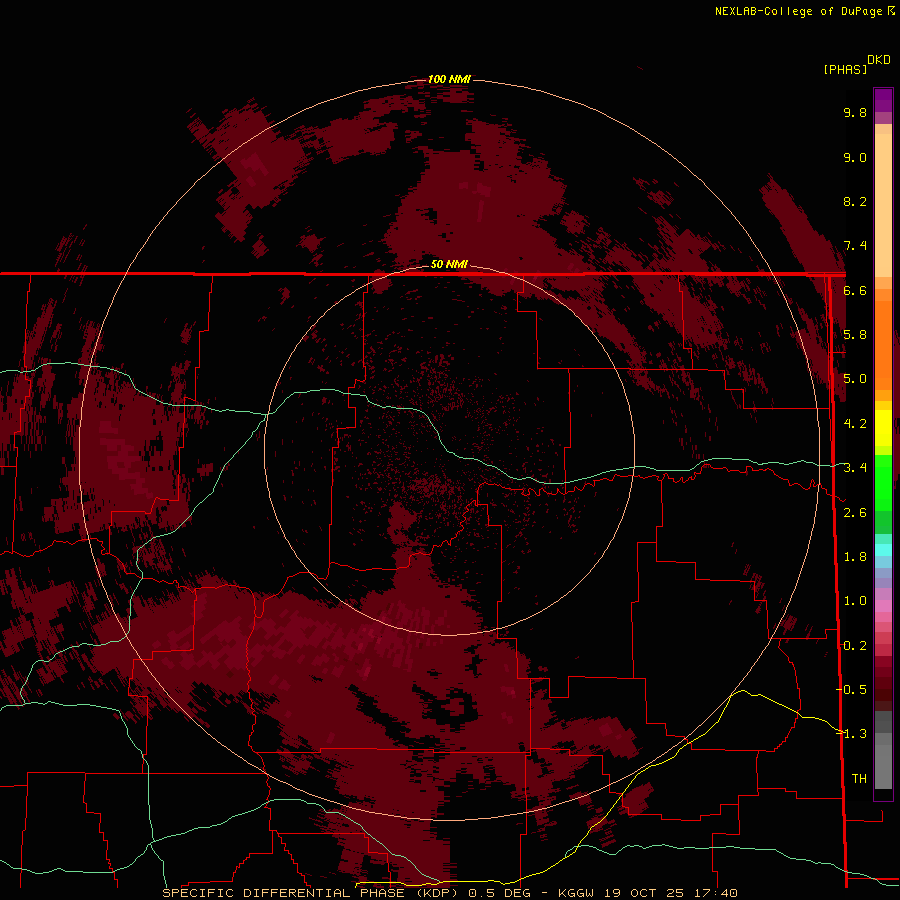
Task: Click the 17:40 timestamp in the caption
Action: pos(715,893)
